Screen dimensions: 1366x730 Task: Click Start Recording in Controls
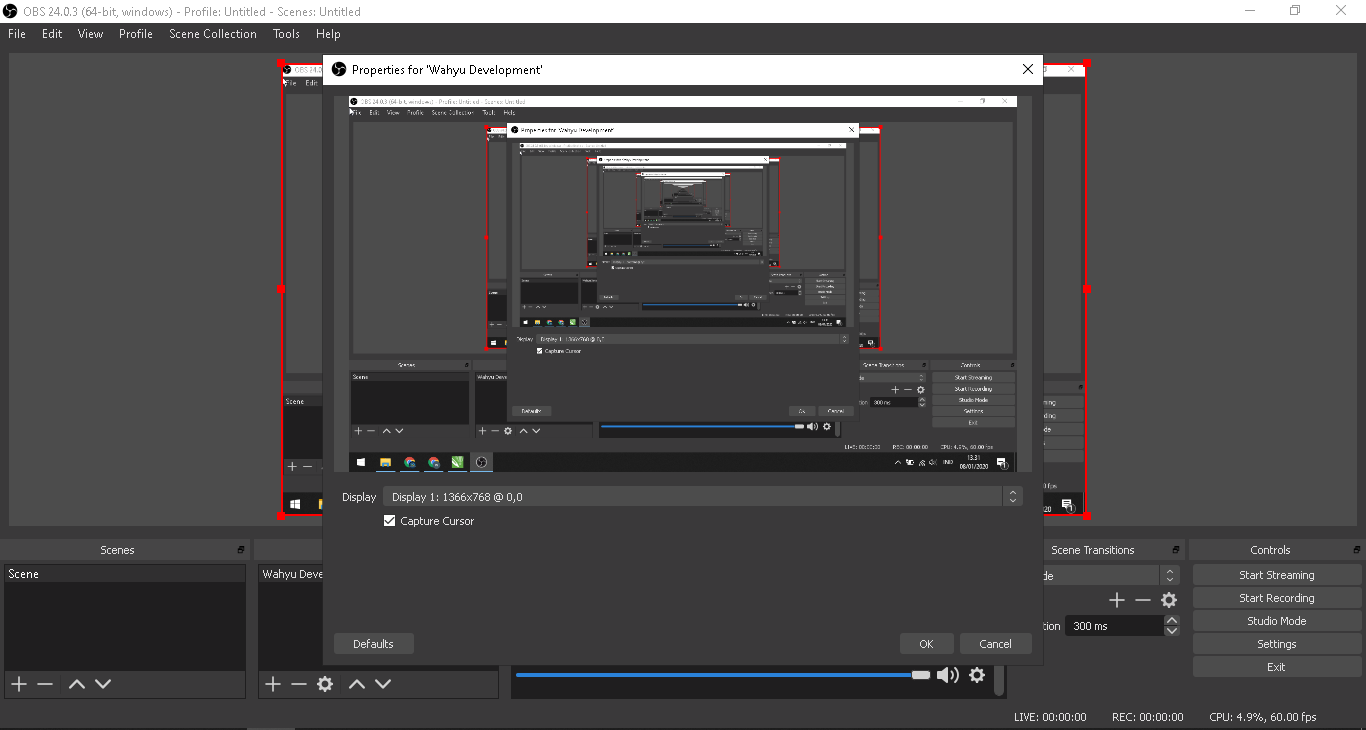pos(1277,598)
